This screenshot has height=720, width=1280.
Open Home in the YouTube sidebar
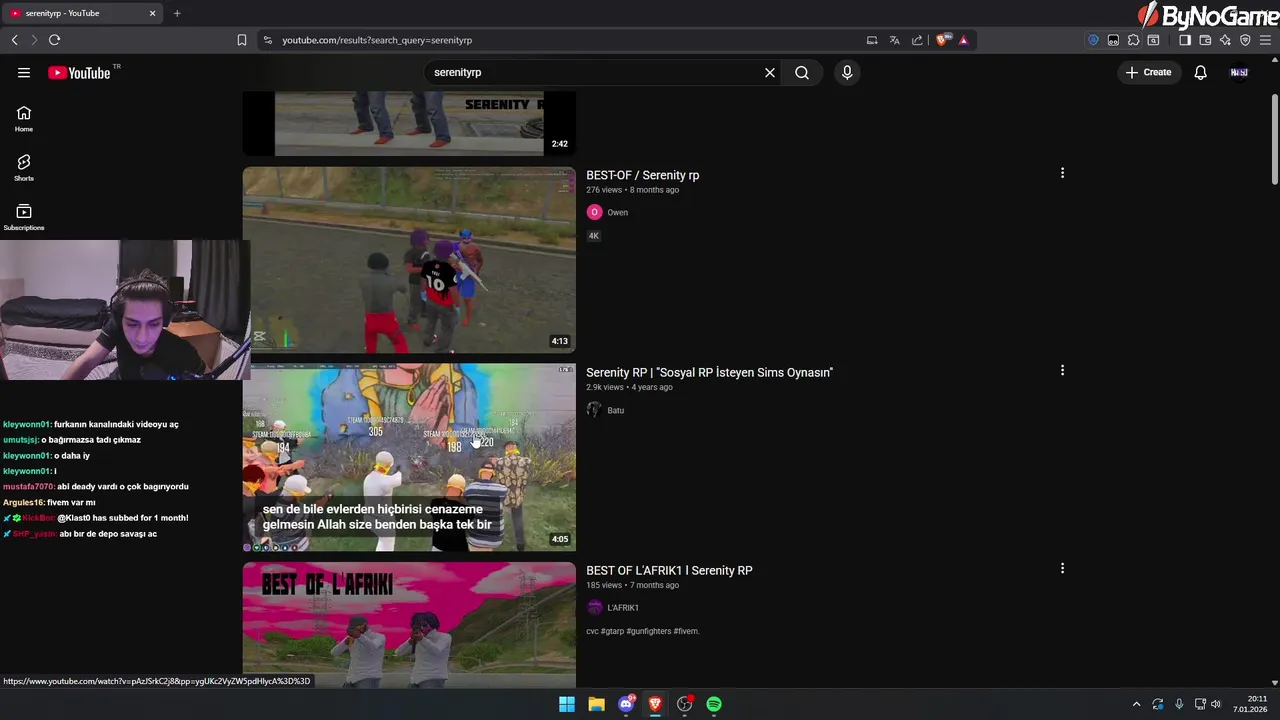(x=24, y=119)
